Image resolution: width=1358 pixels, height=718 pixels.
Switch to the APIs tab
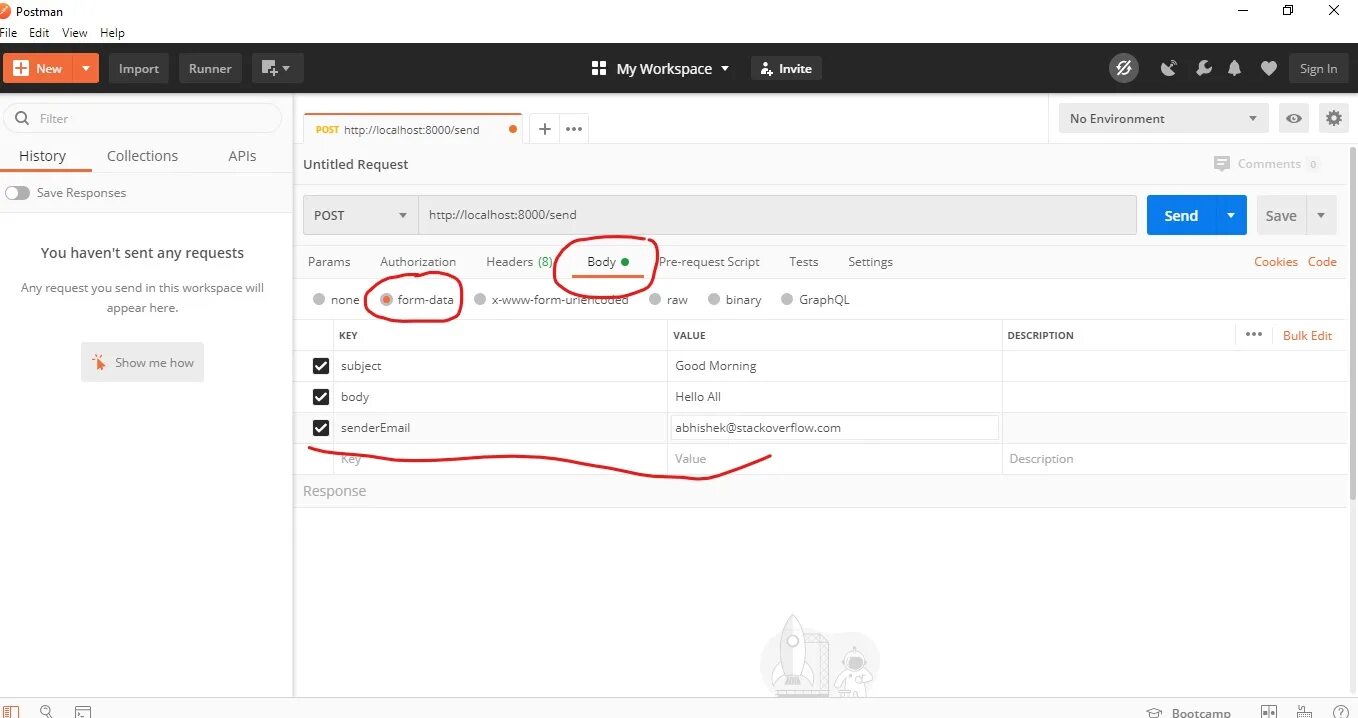[x=242, y=156]
